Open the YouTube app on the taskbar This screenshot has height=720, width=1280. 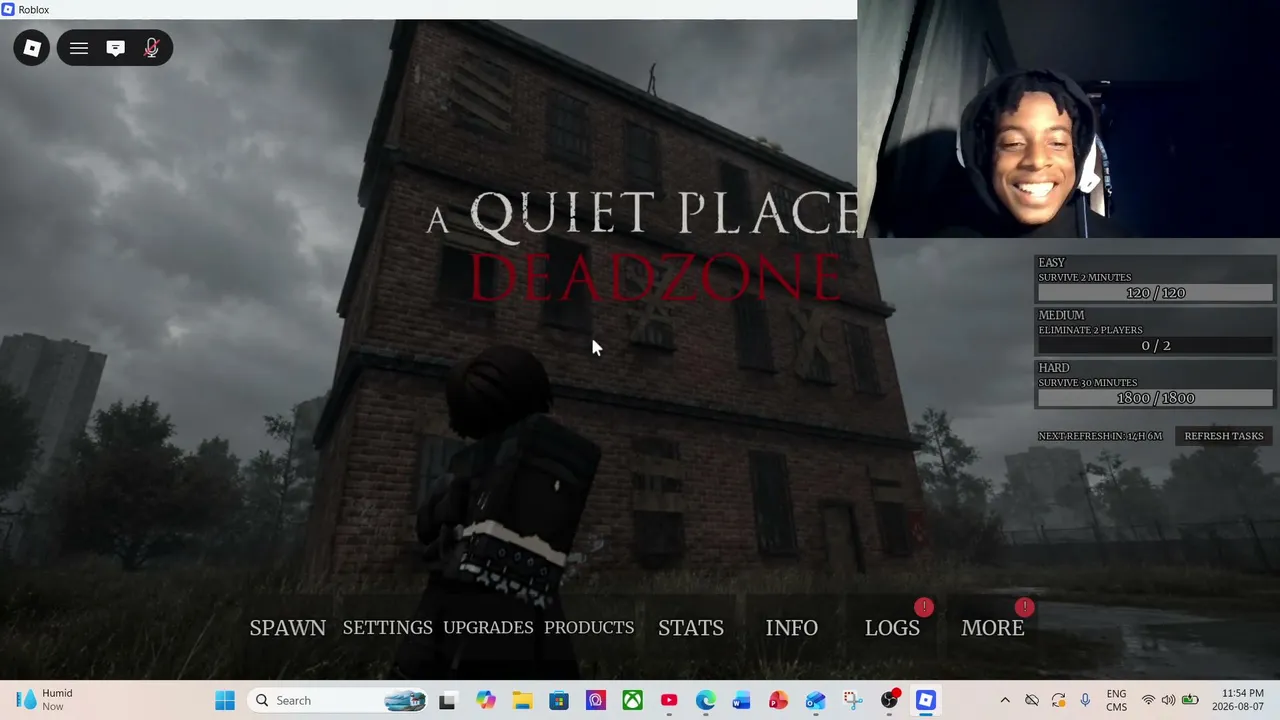pyautogui.click(x=669, y=701)
